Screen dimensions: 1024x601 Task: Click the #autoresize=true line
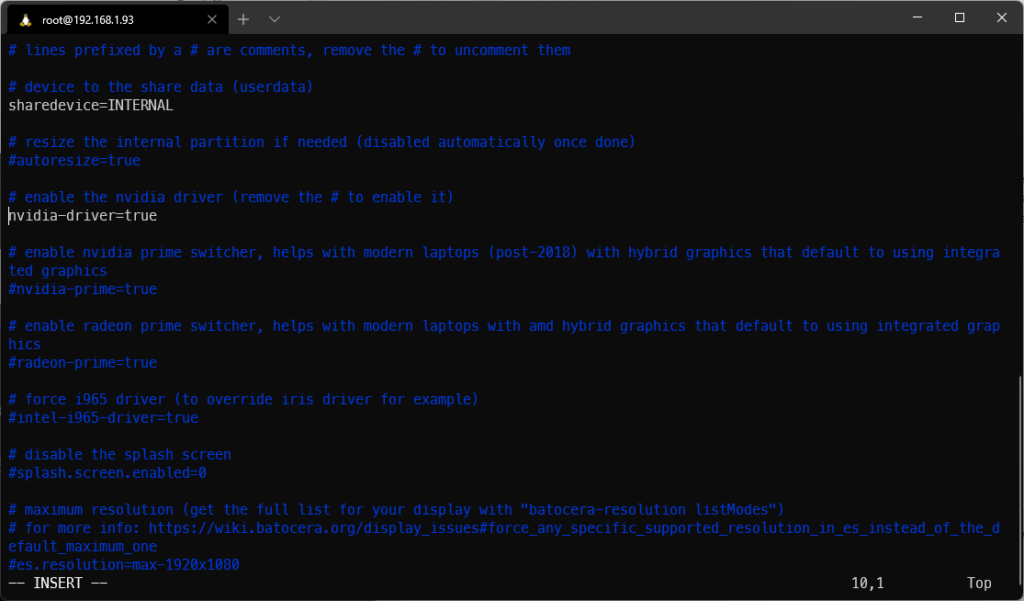pos(74,160)
